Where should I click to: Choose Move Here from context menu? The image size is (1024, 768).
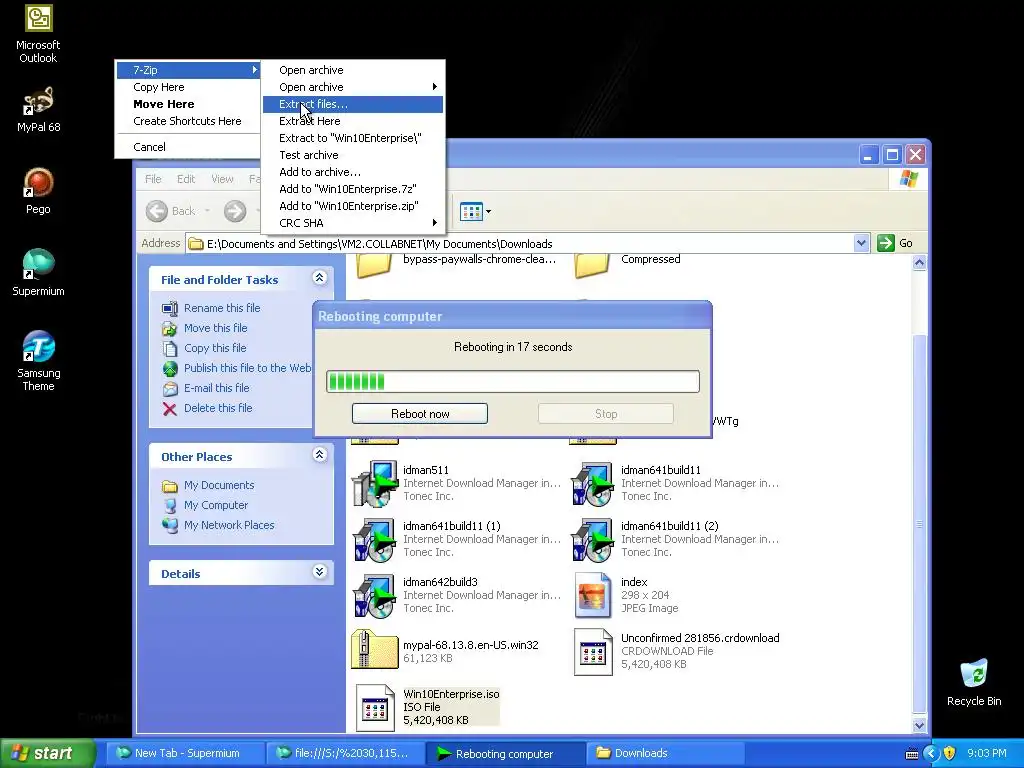click(x=187, y=104)
